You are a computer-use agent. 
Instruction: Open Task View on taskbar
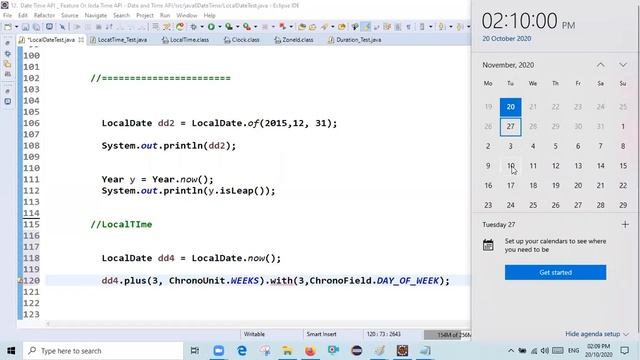click(195, 351)
